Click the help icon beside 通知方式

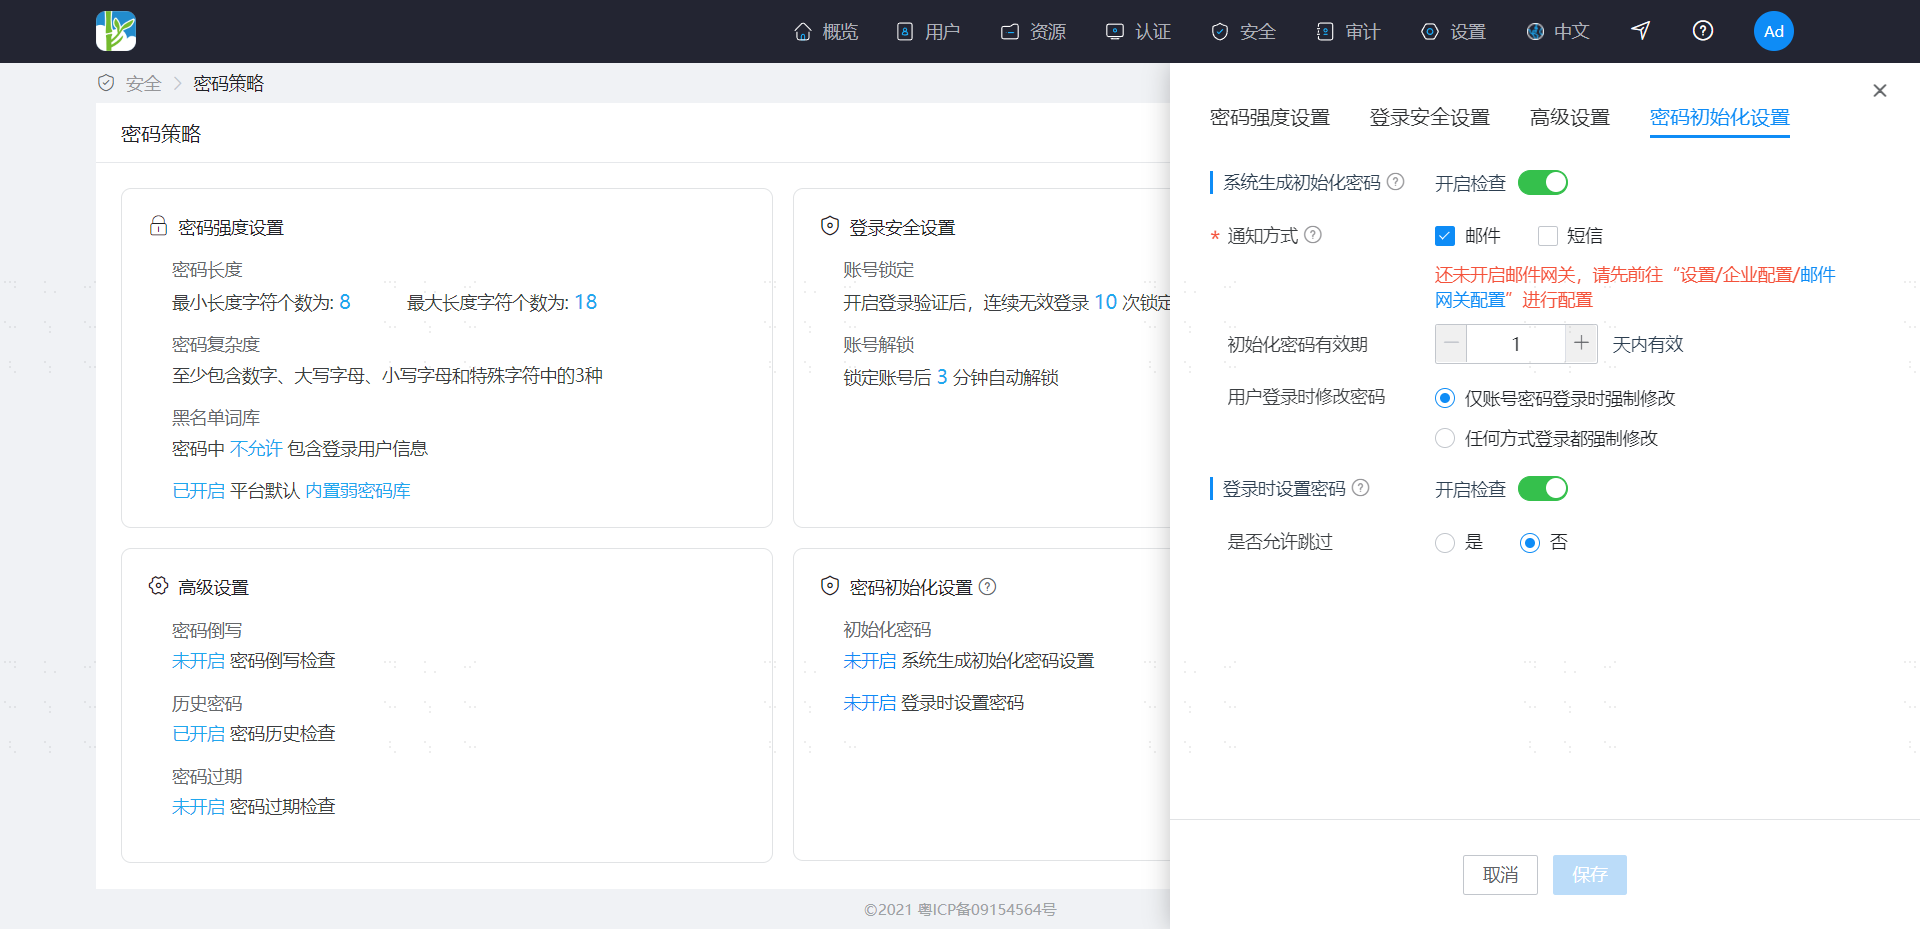pyautogui.click(x=1313, y=235)
